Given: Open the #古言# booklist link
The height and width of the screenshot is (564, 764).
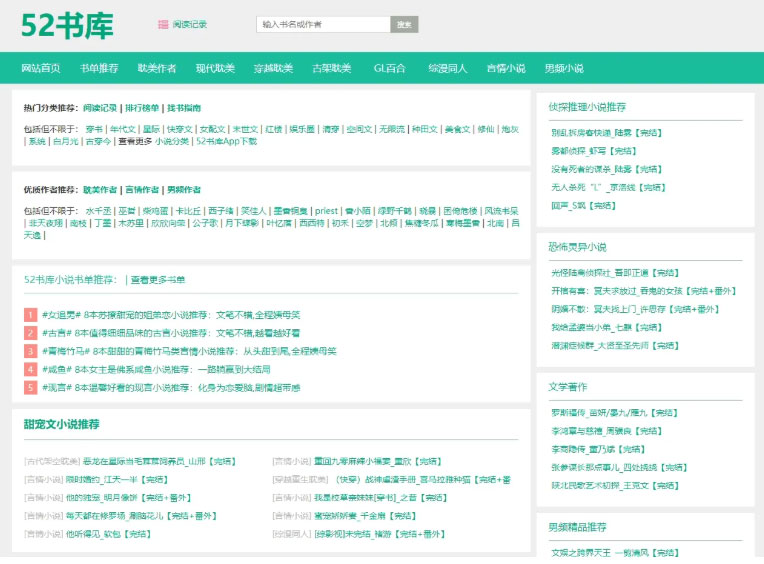Looking at the screenshot, I should point(171,333).
